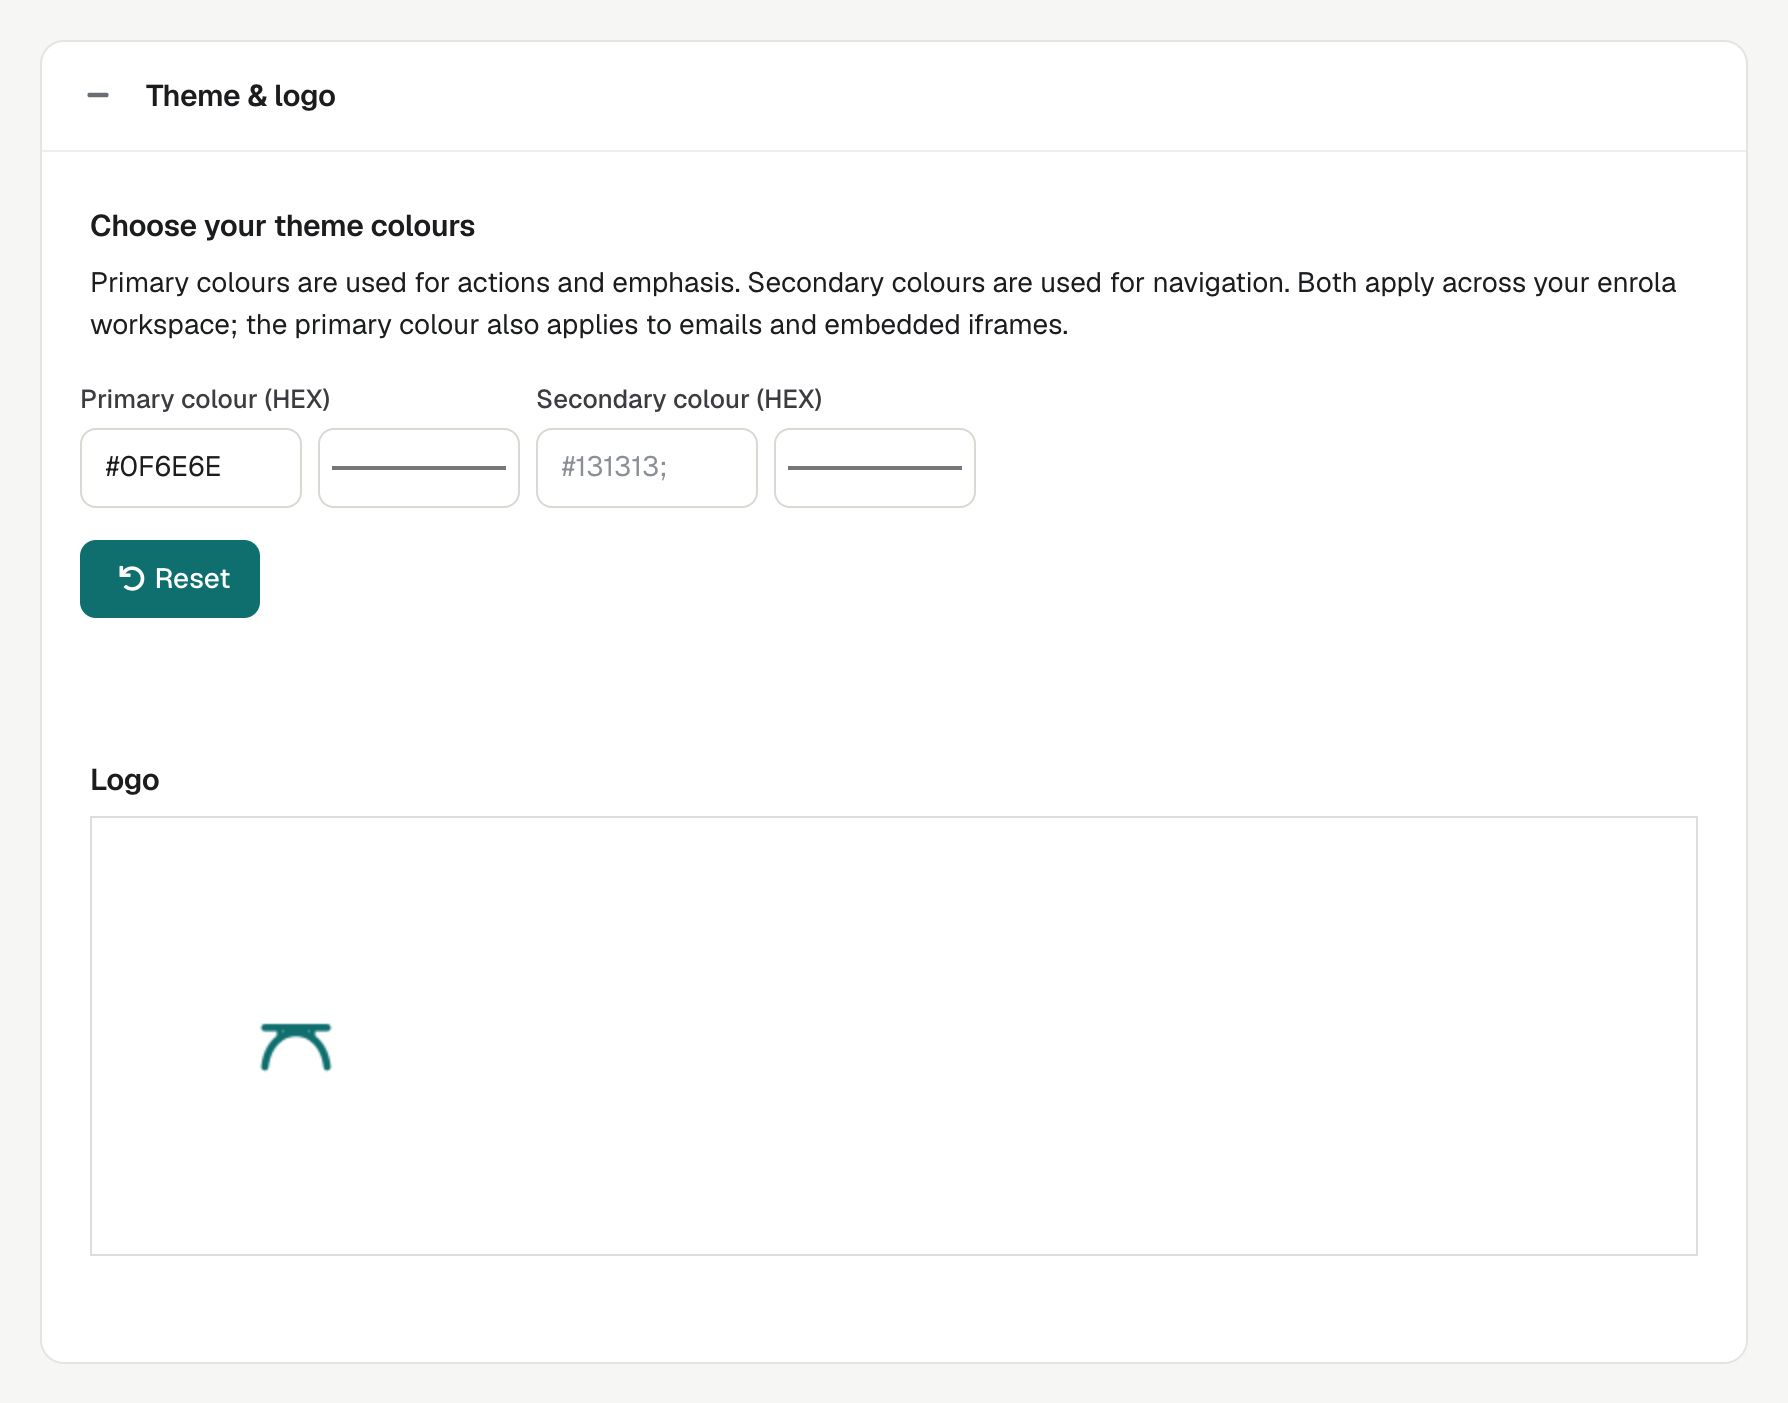
Task: Click the Primary colour HEX input field
Action: 191,468
